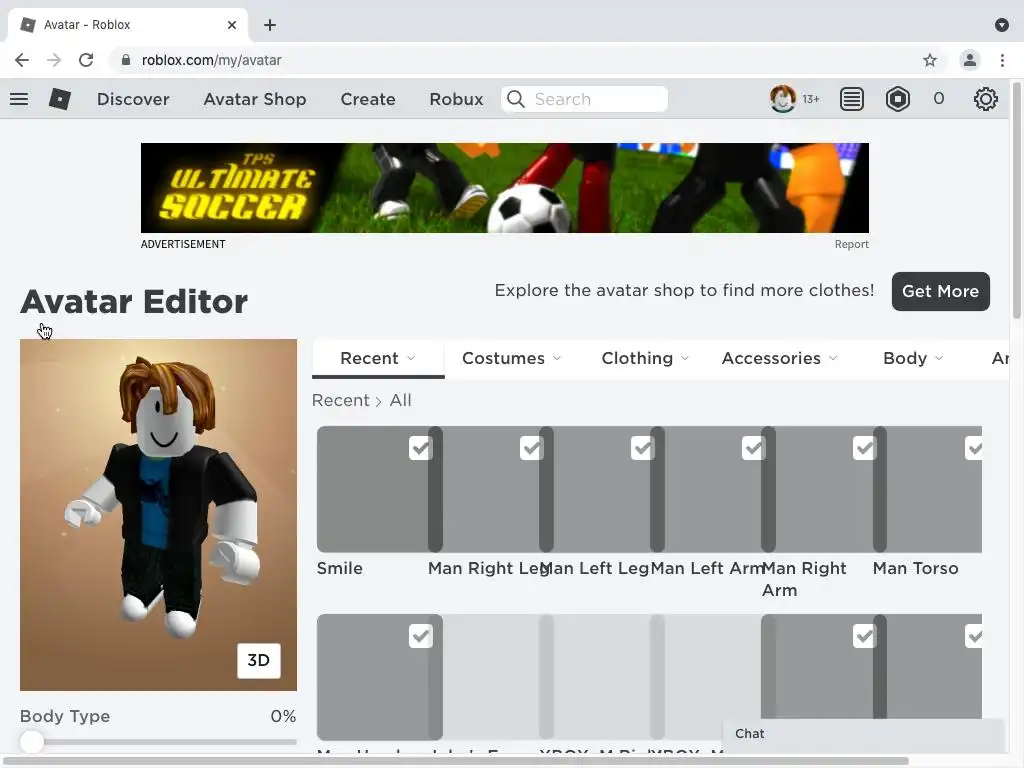Click the browser address bar URL
Viewport: 1024px width, 768px height.
(x=211, y=60)
